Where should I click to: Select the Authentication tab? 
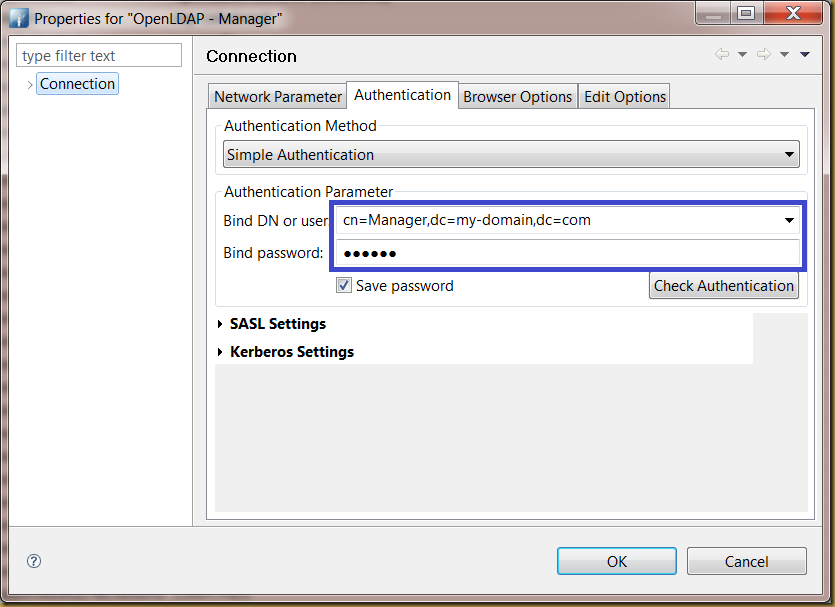pyautogui.click(x=403, y=95)
